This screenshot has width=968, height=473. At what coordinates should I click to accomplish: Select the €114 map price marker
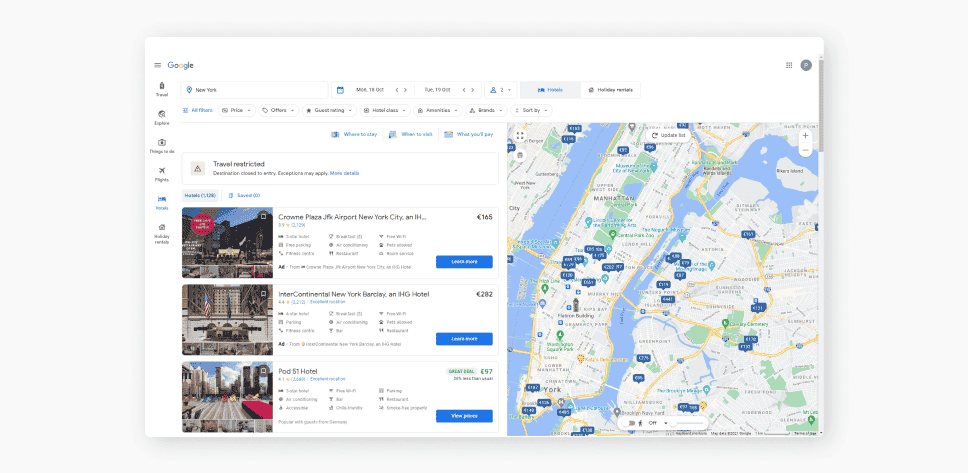pyautogui.click(x=663, y=285)
